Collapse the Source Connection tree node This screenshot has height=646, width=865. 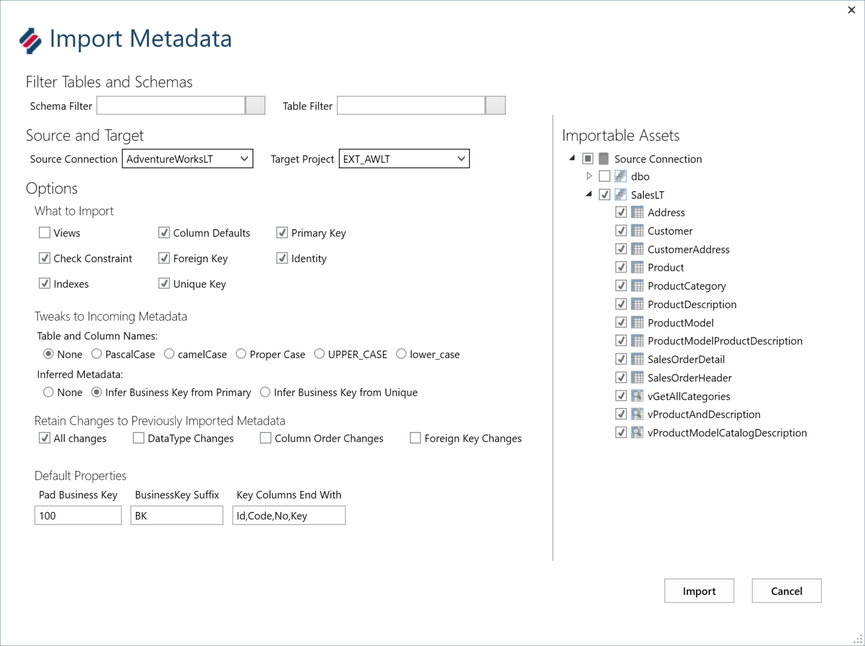[572, 158]
